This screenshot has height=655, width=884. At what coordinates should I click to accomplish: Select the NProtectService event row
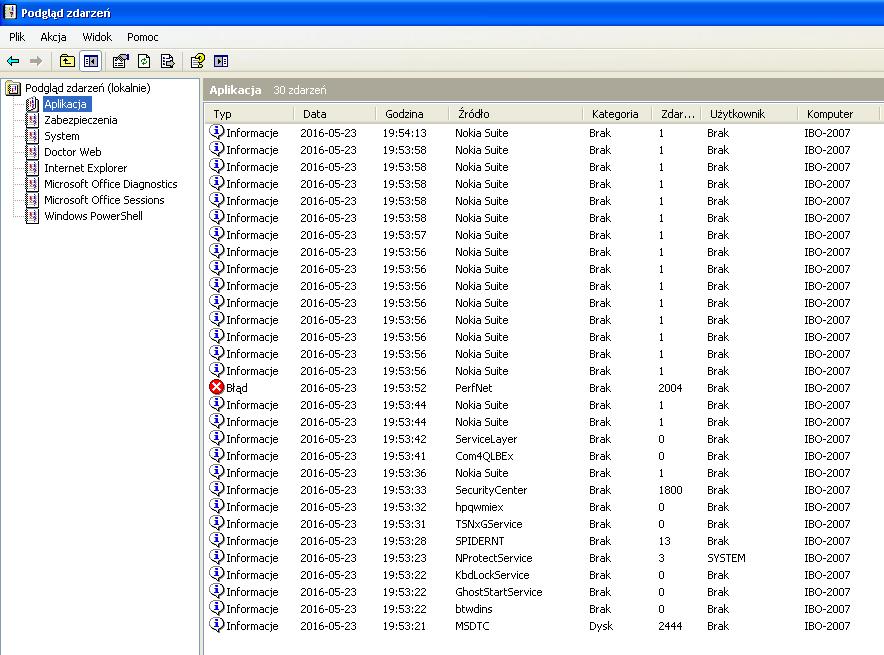pyautogui.click(x=543, y=557)
